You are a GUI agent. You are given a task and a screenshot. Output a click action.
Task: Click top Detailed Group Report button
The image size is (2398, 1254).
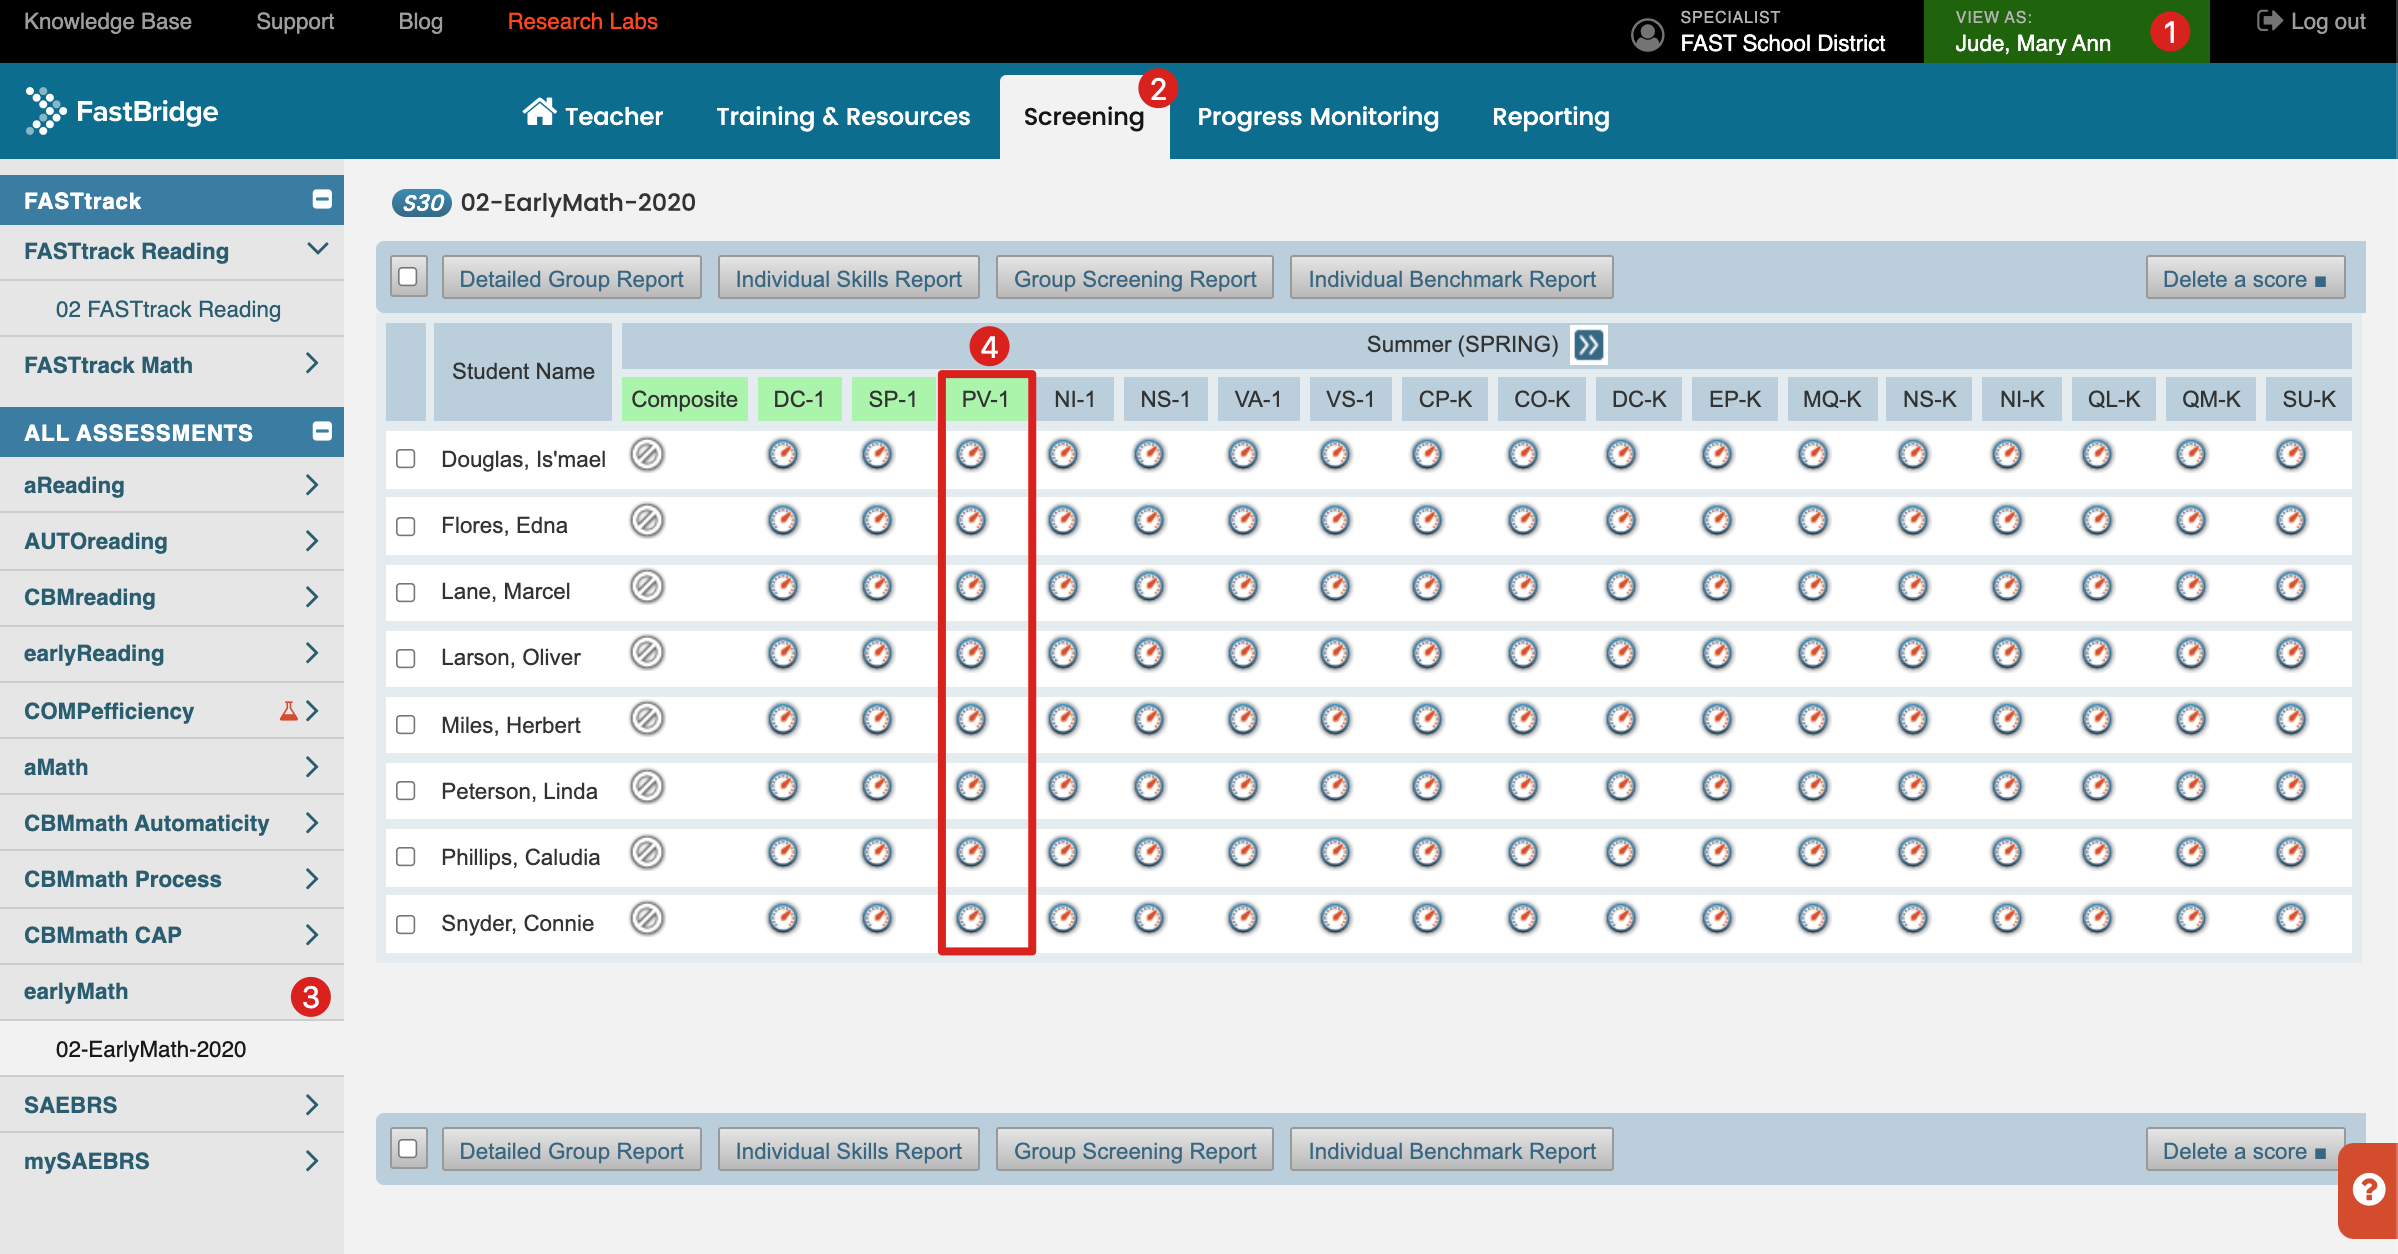tap(571, 278)
